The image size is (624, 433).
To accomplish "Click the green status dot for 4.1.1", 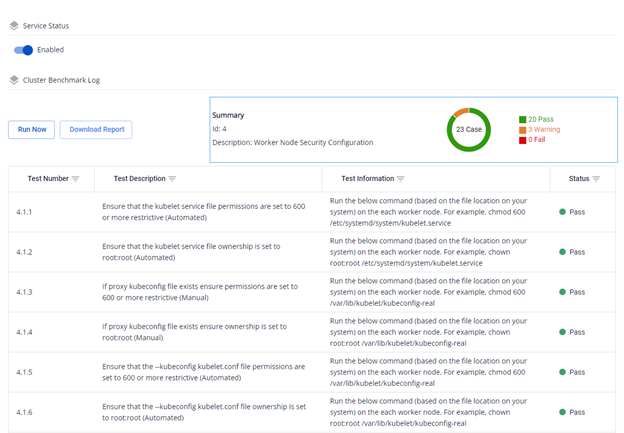I will pos(563,212).
